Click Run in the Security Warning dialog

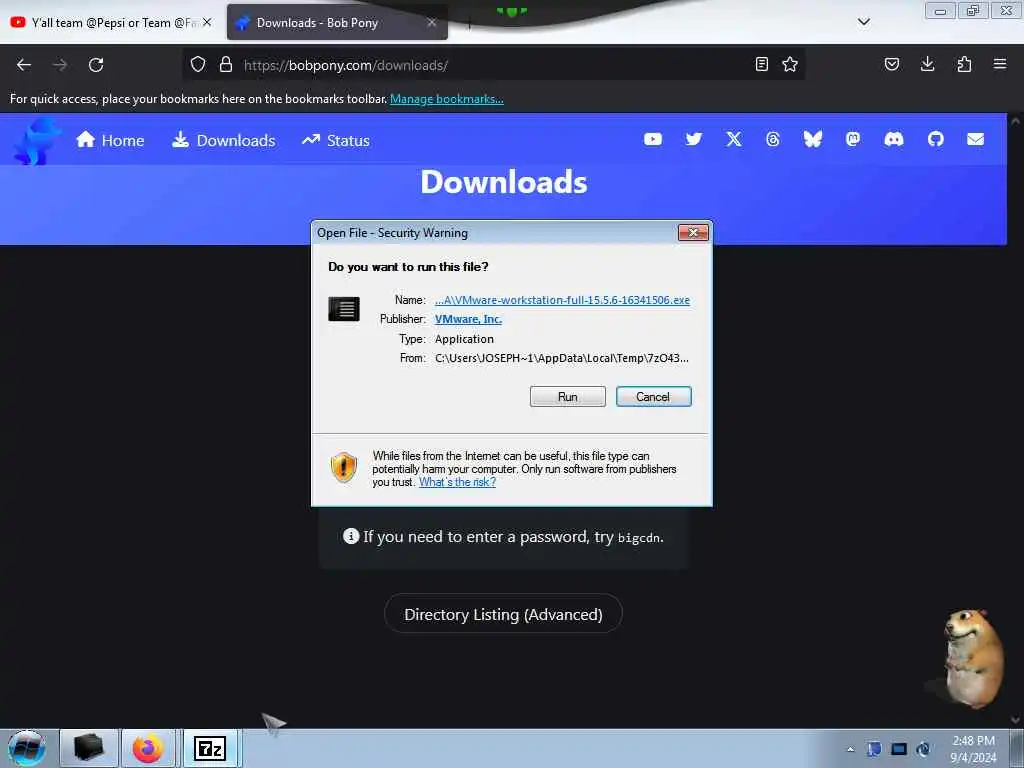[x=568, y=396]
